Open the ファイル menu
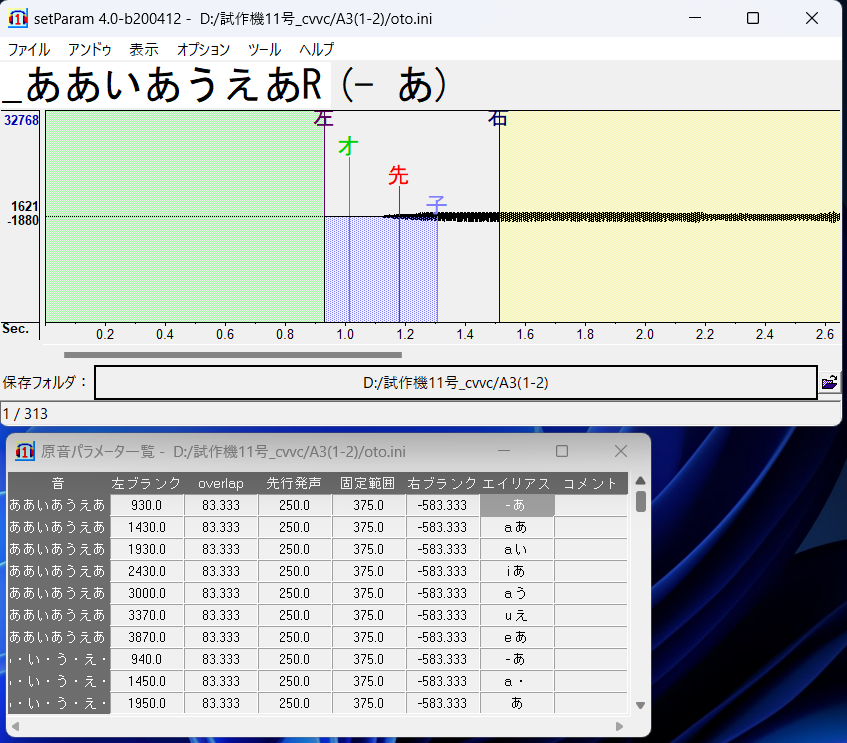 (x=29, y=49)
